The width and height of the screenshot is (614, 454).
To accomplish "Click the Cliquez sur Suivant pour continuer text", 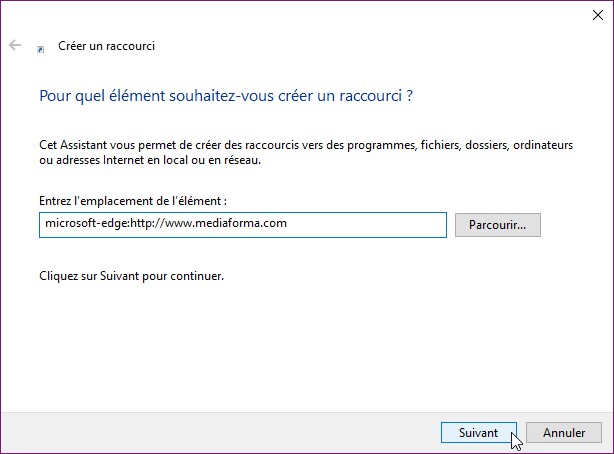I will (131, 274).
